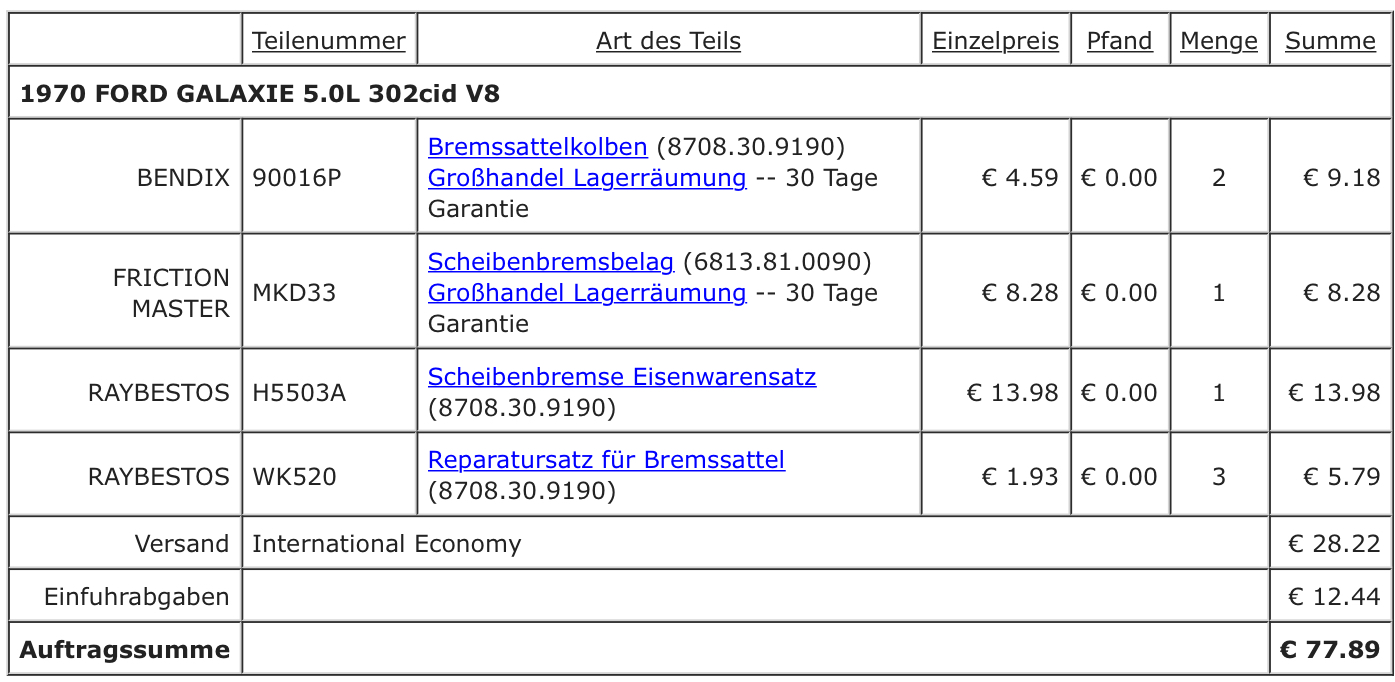1395x682 pixels.
Task: Open the Reparatursatz für Bremssattel link
Action: click(606, 460)
